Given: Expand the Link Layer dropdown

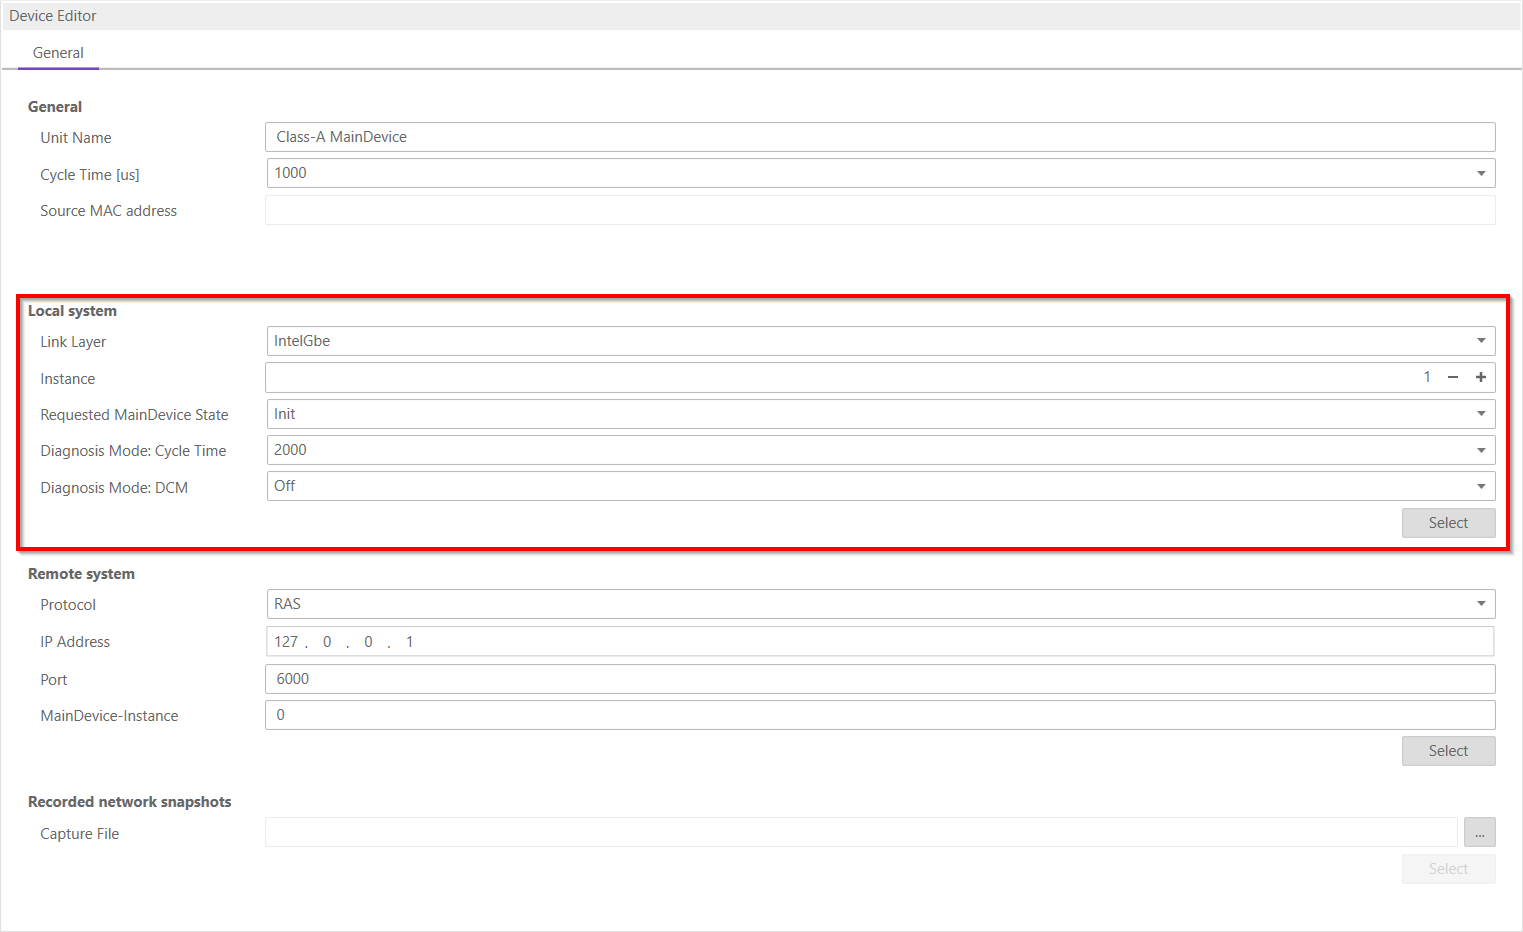Looking at the screenshot, I should (1480, 341).
